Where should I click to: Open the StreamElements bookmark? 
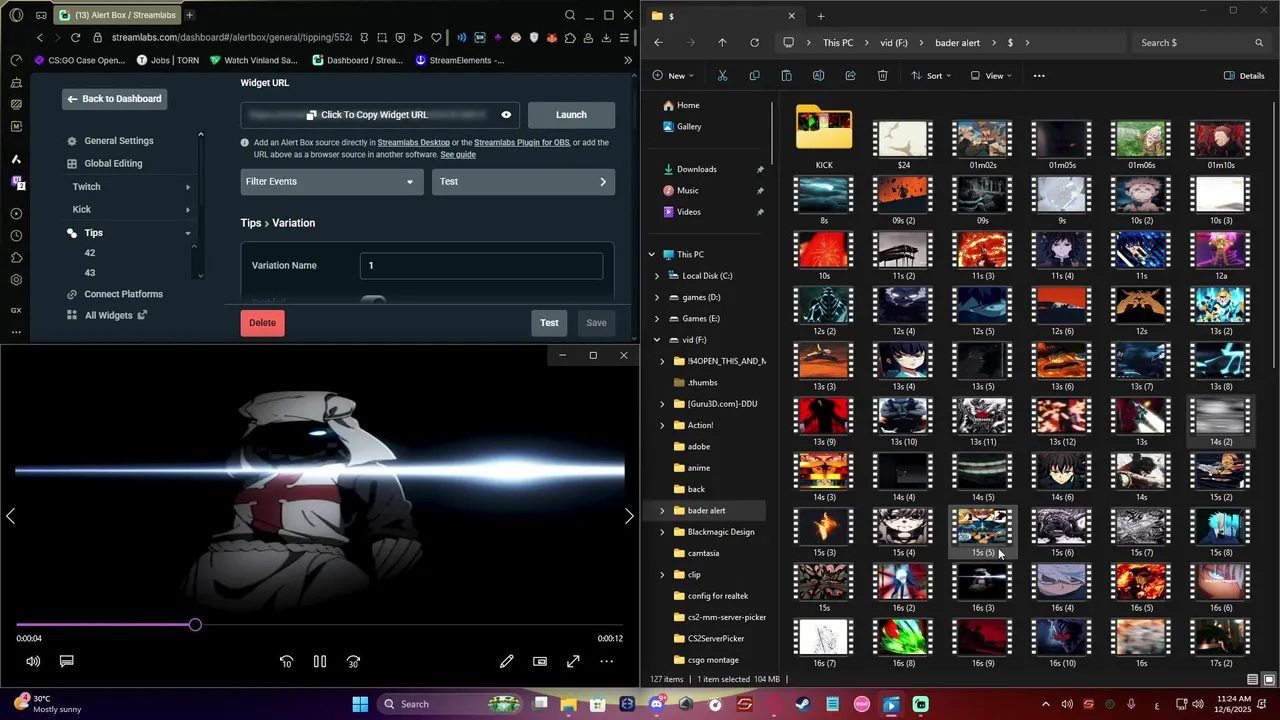click(x=459, y=60)
